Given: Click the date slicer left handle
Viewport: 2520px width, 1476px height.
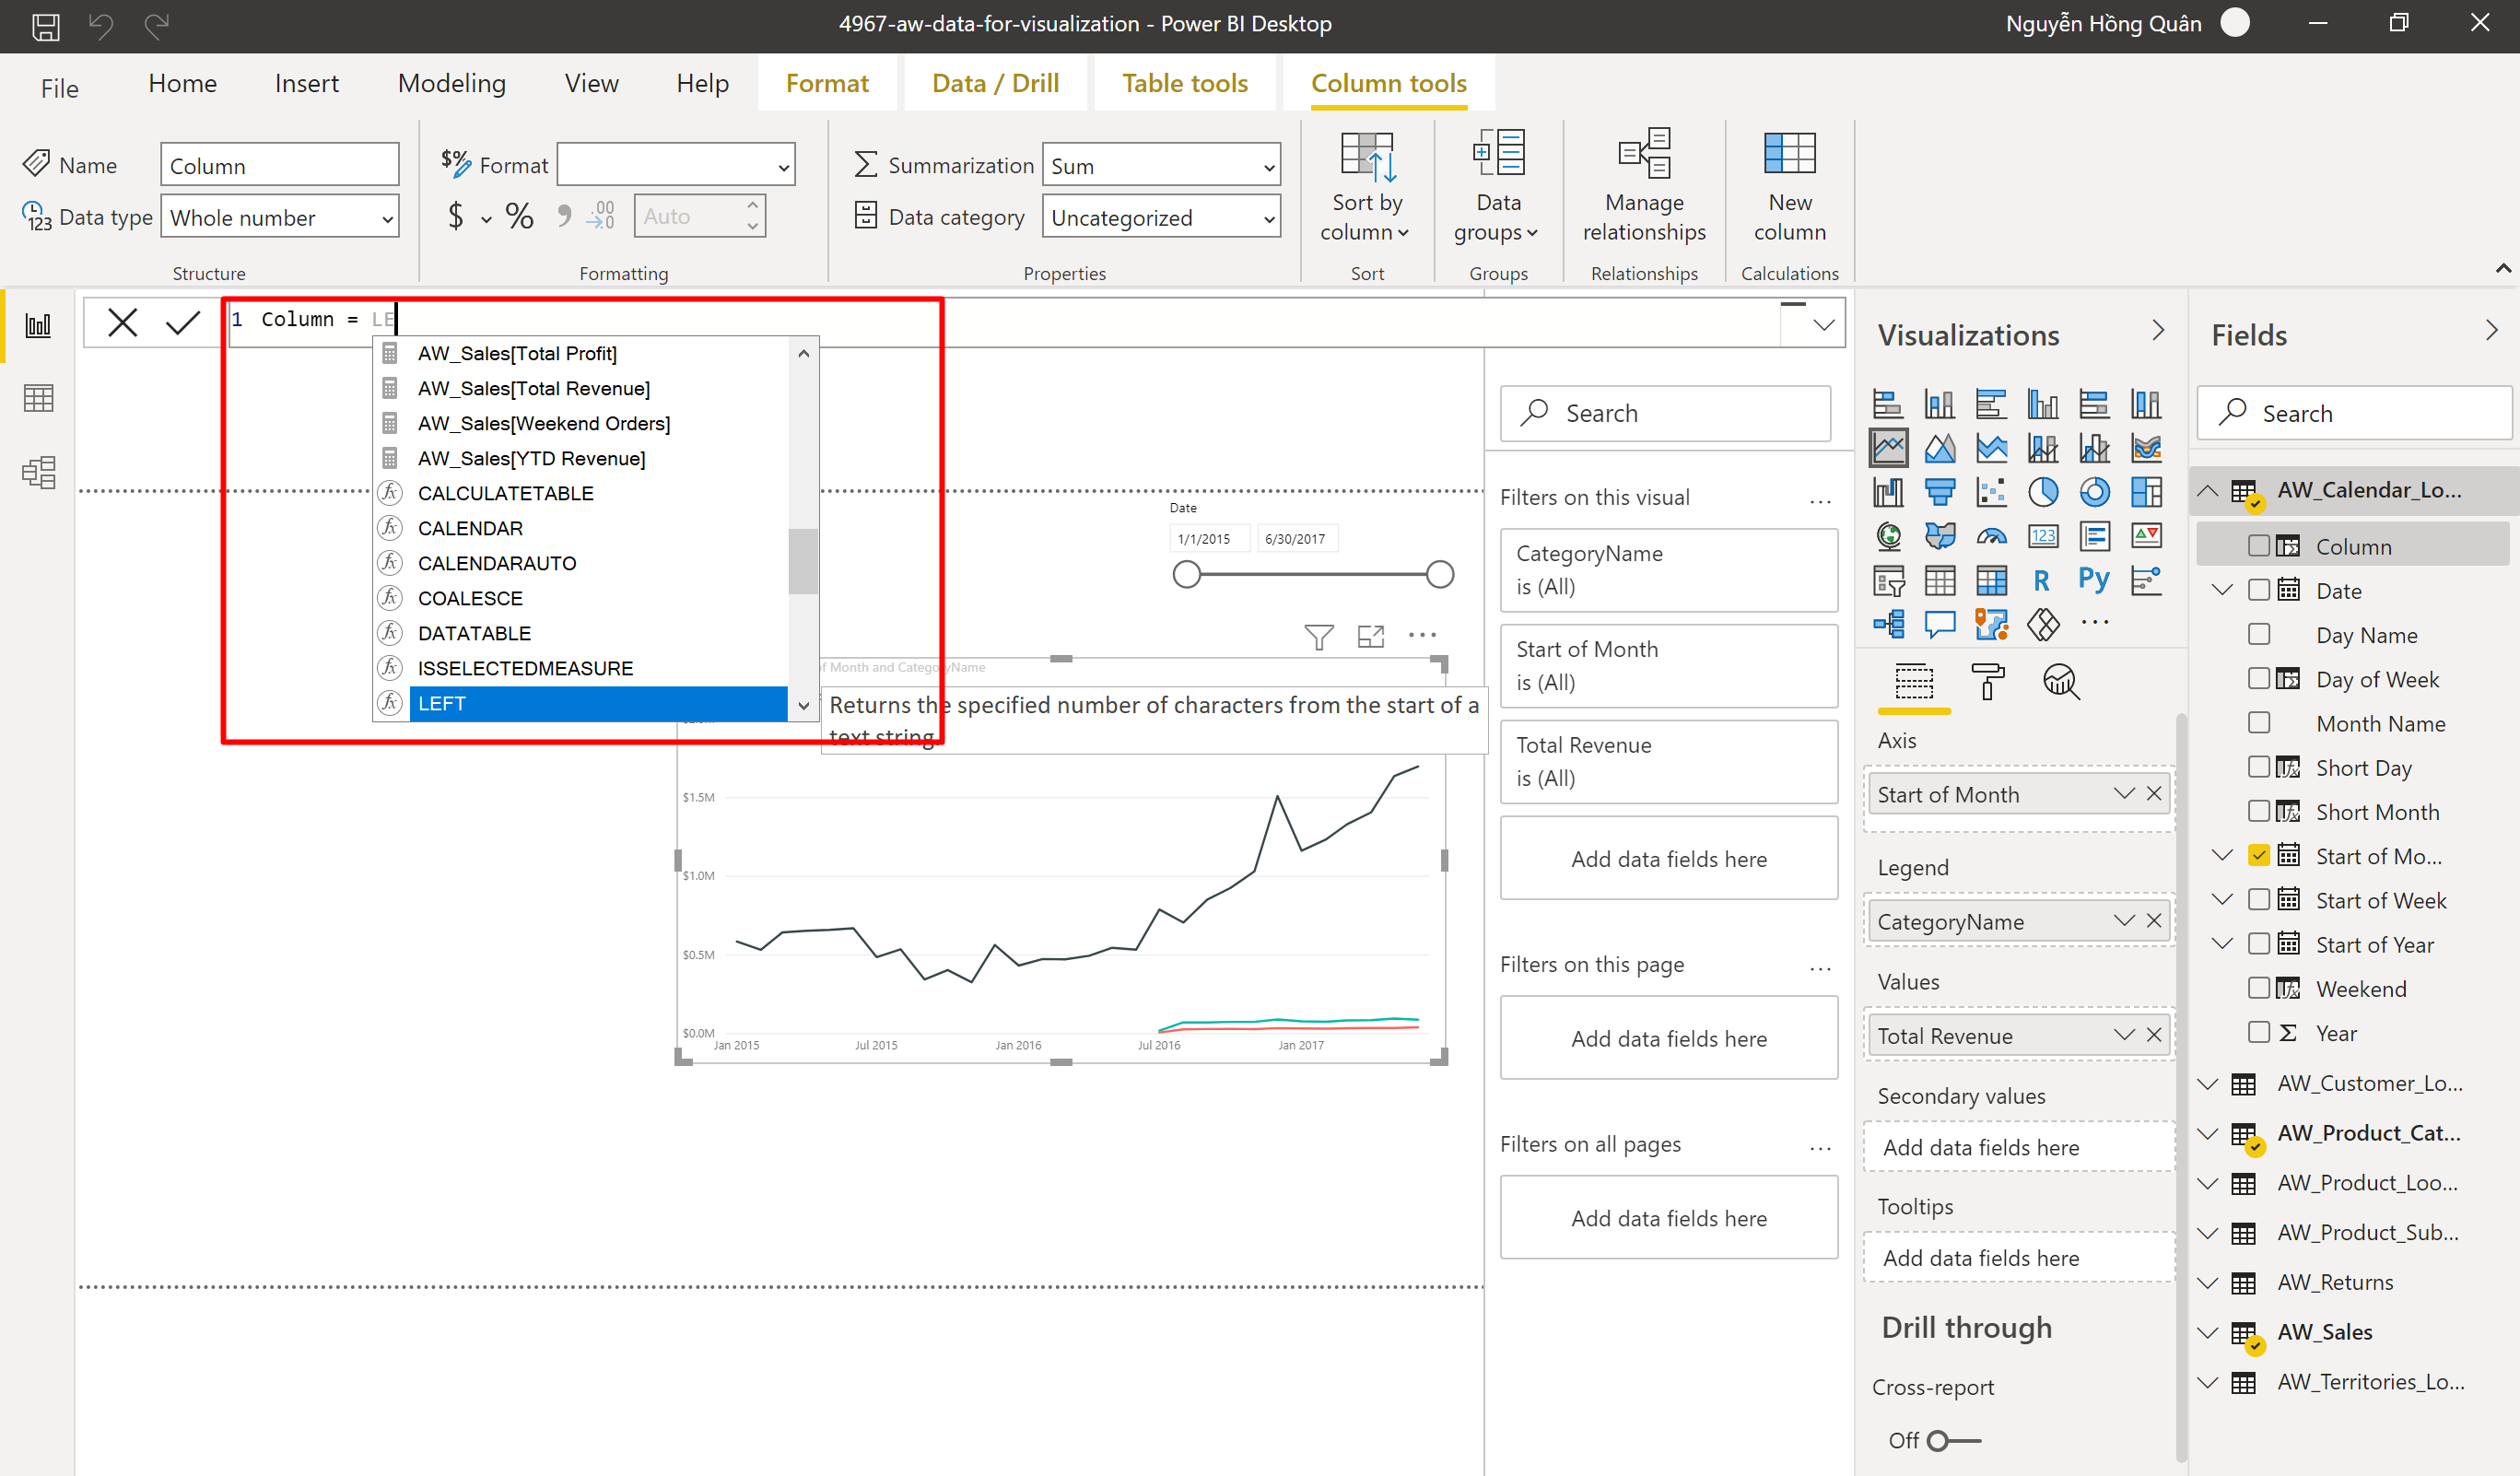Looking at the screenshot, I should (x=1187, y=574).
